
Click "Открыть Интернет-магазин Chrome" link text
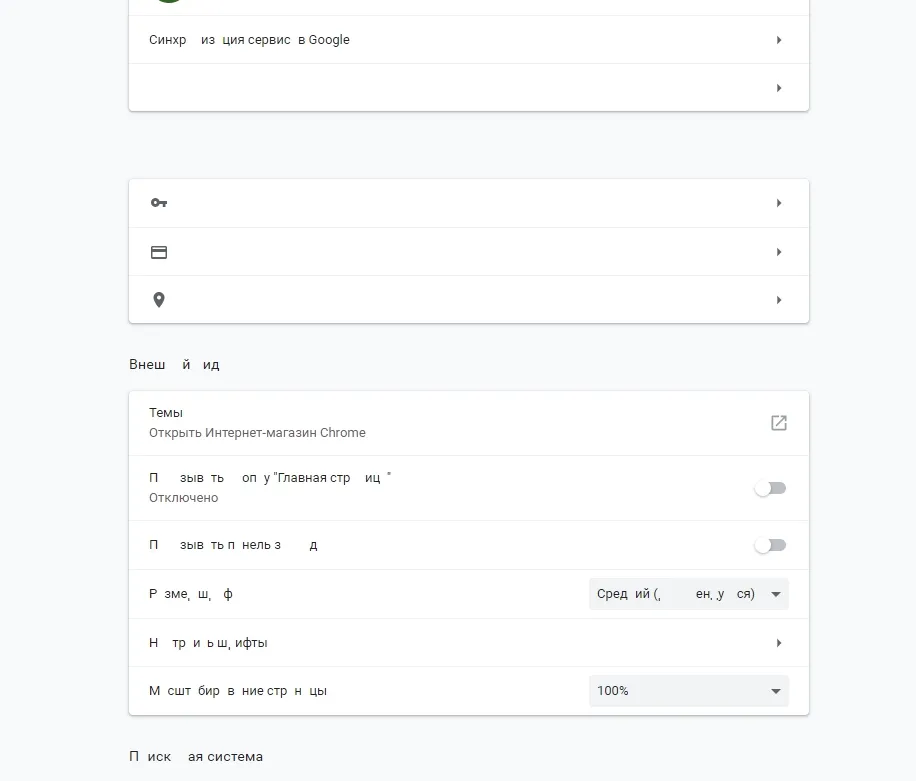coord(257,433)
